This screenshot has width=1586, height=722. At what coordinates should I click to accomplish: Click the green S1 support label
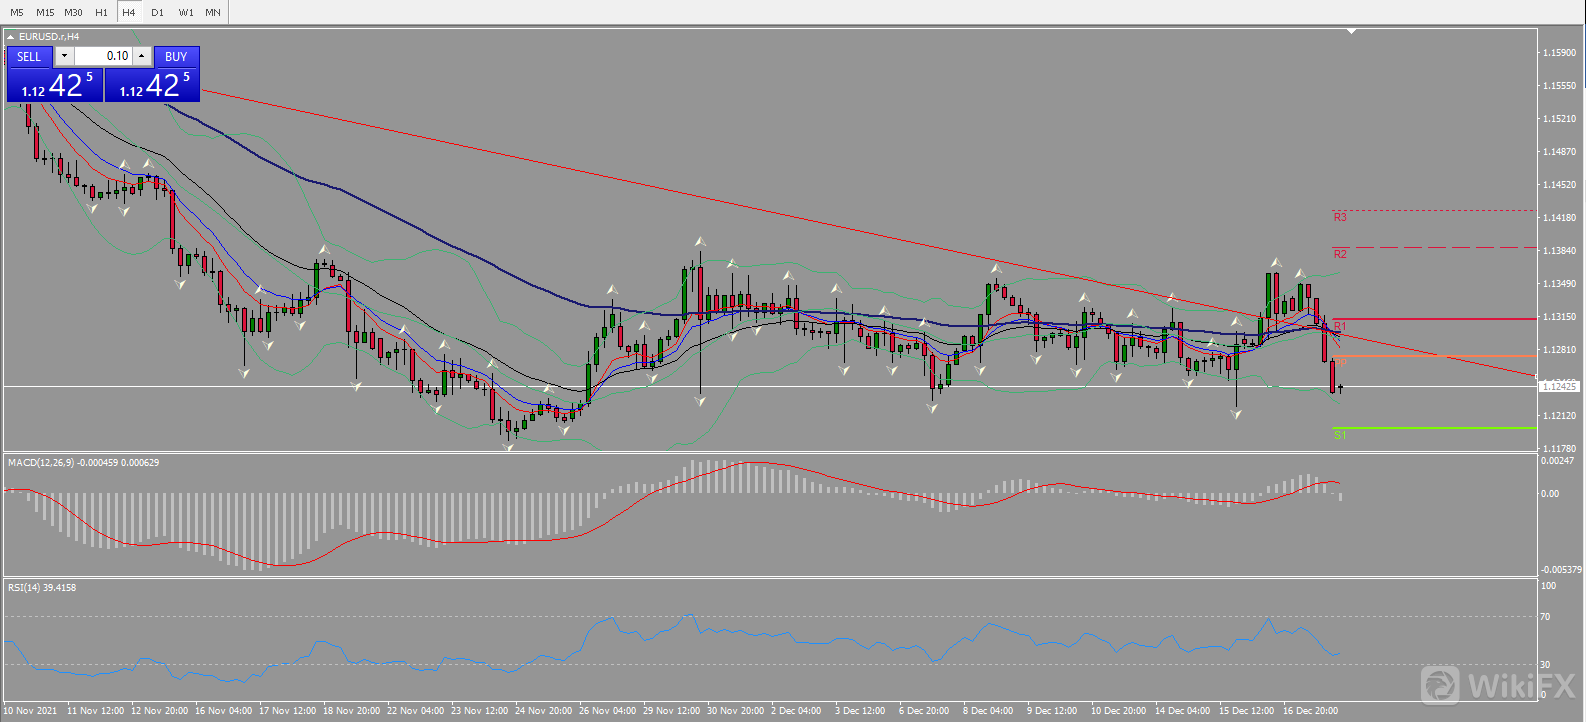coord(1340,435)
